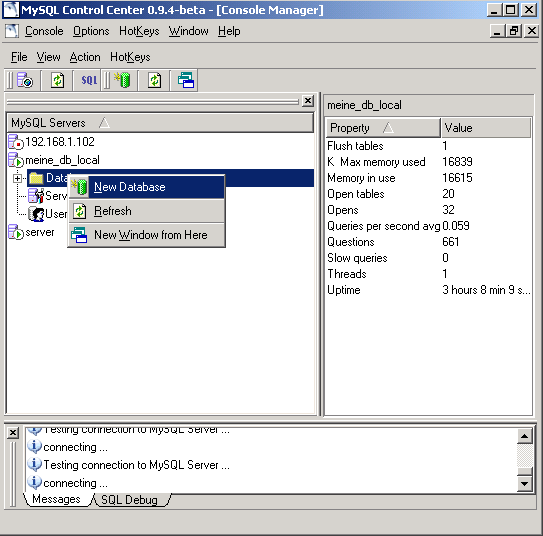Screen dimensions: 543x536
Task: Select the meine_db_local server entry
Action: pyautogui.click(x=62, y=160)
